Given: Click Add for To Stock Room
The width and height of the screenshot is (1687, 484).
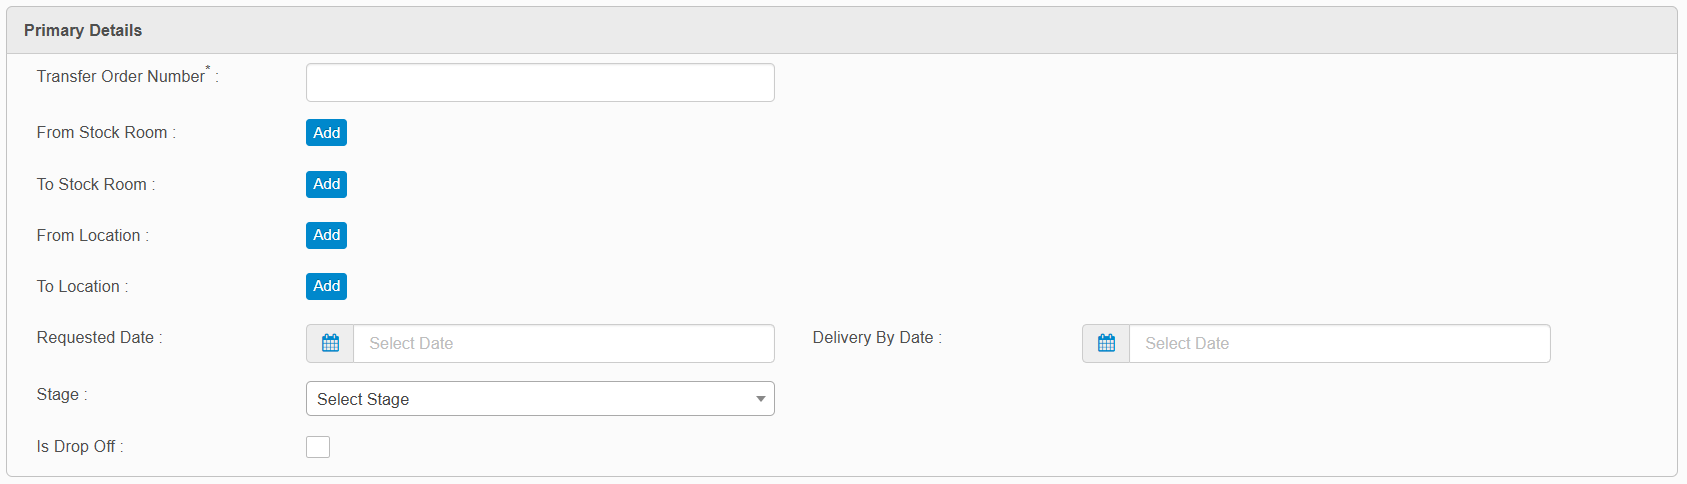Looking at the screenshot, I should click(326, 184).
